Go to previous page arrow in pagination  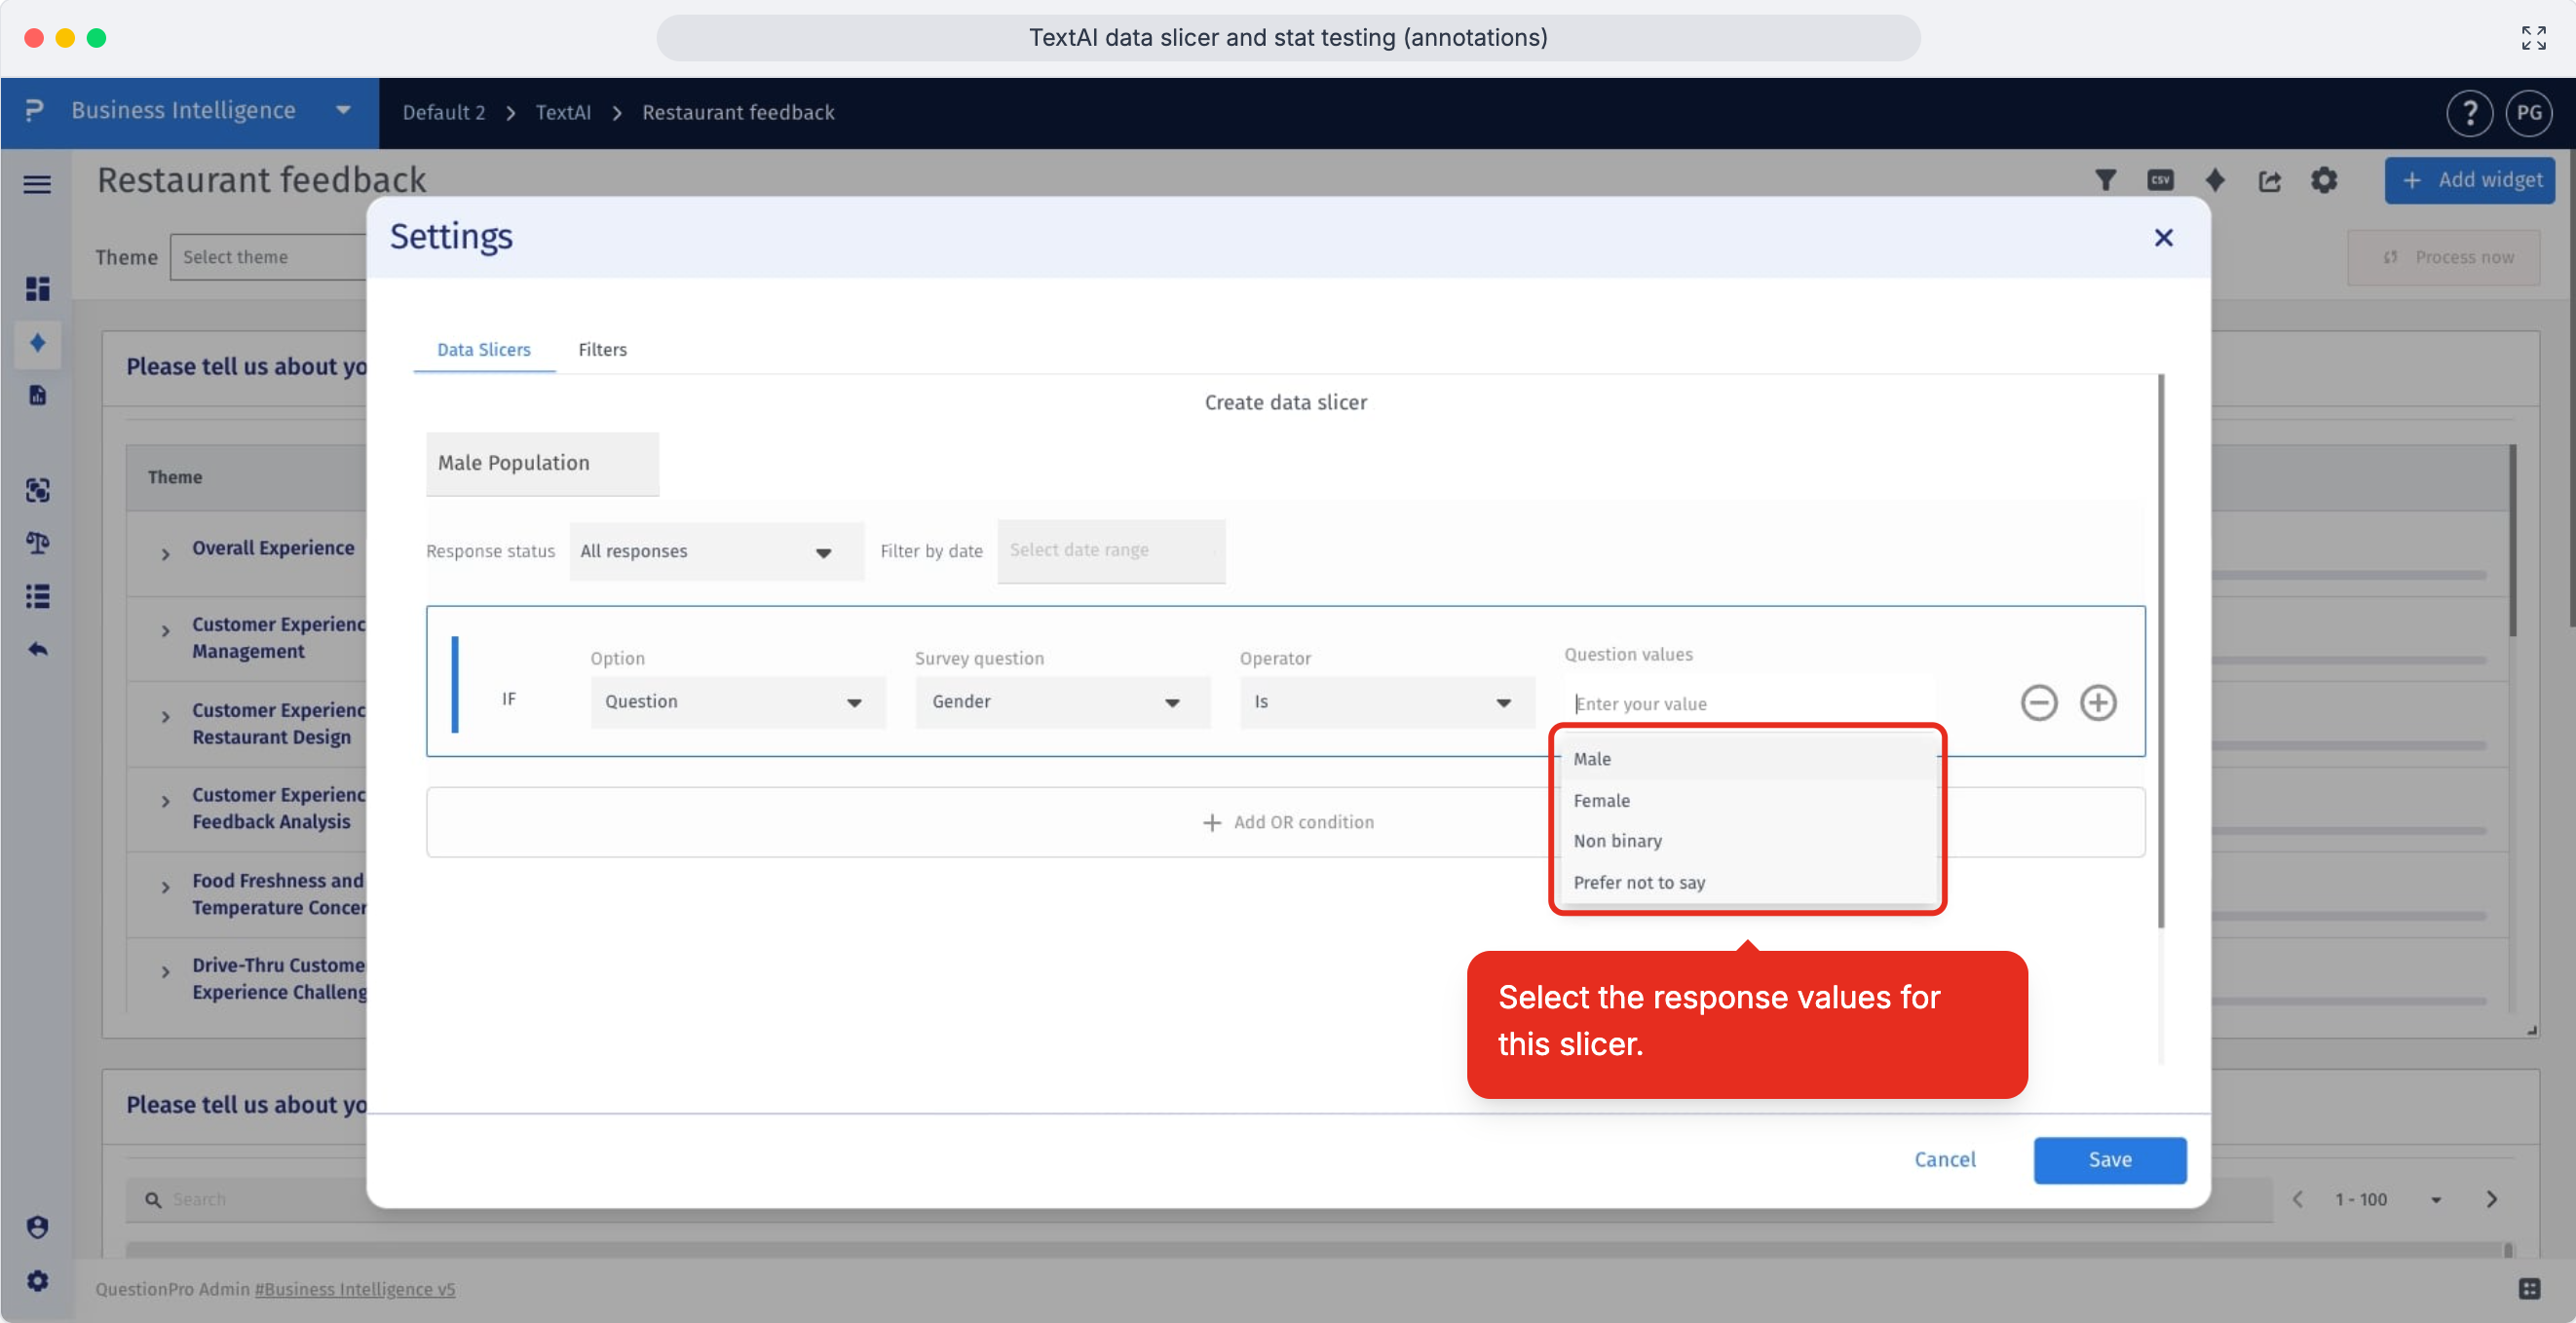click(2297, 1199)
